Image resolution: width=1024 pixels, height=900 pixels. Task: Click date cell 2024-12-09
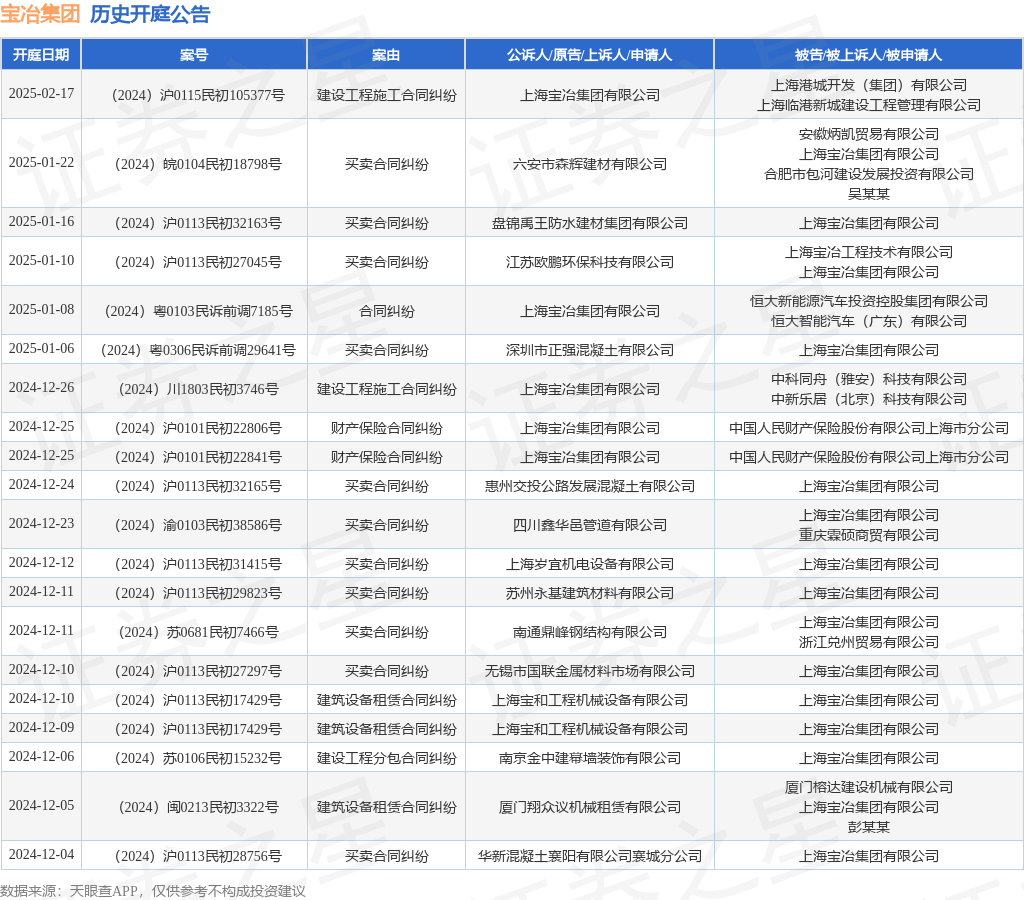click(41, 727)
